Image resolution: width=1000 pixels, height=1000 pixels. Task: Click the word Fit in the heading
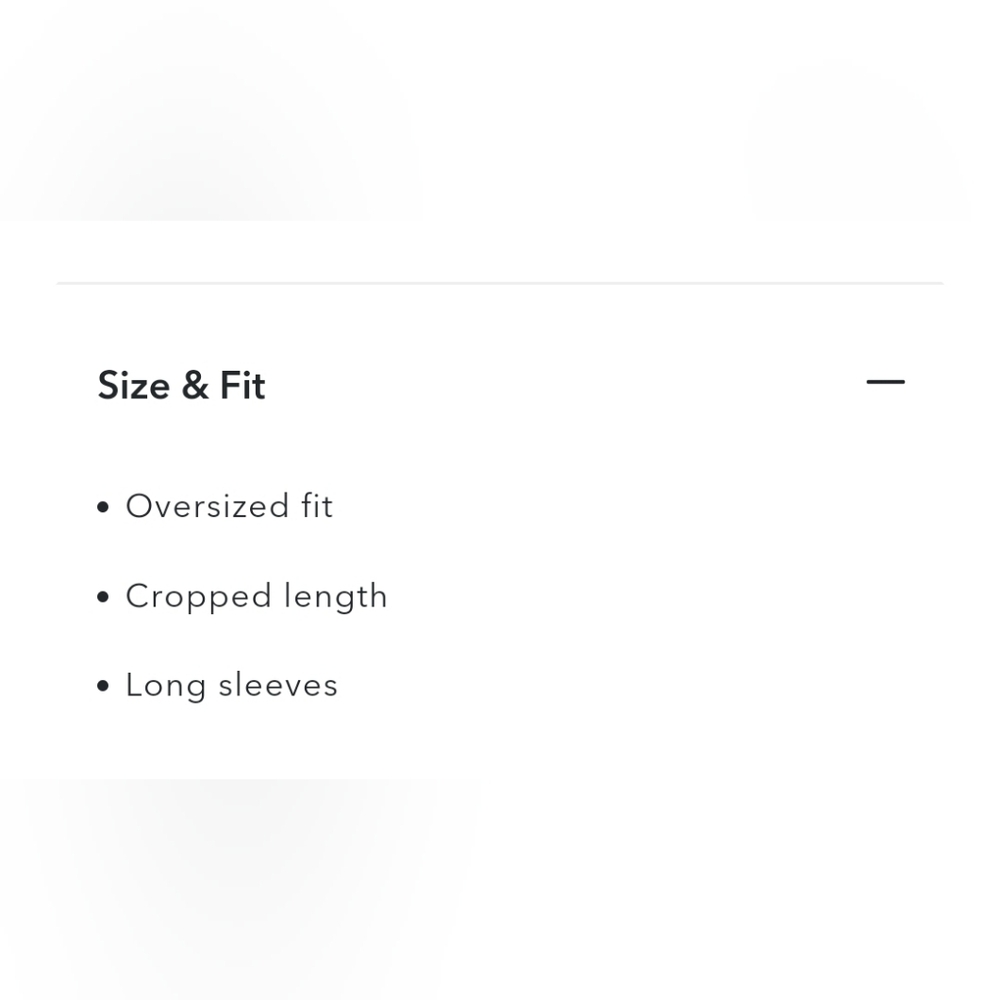pyautogui.click(x=242, y=386)
